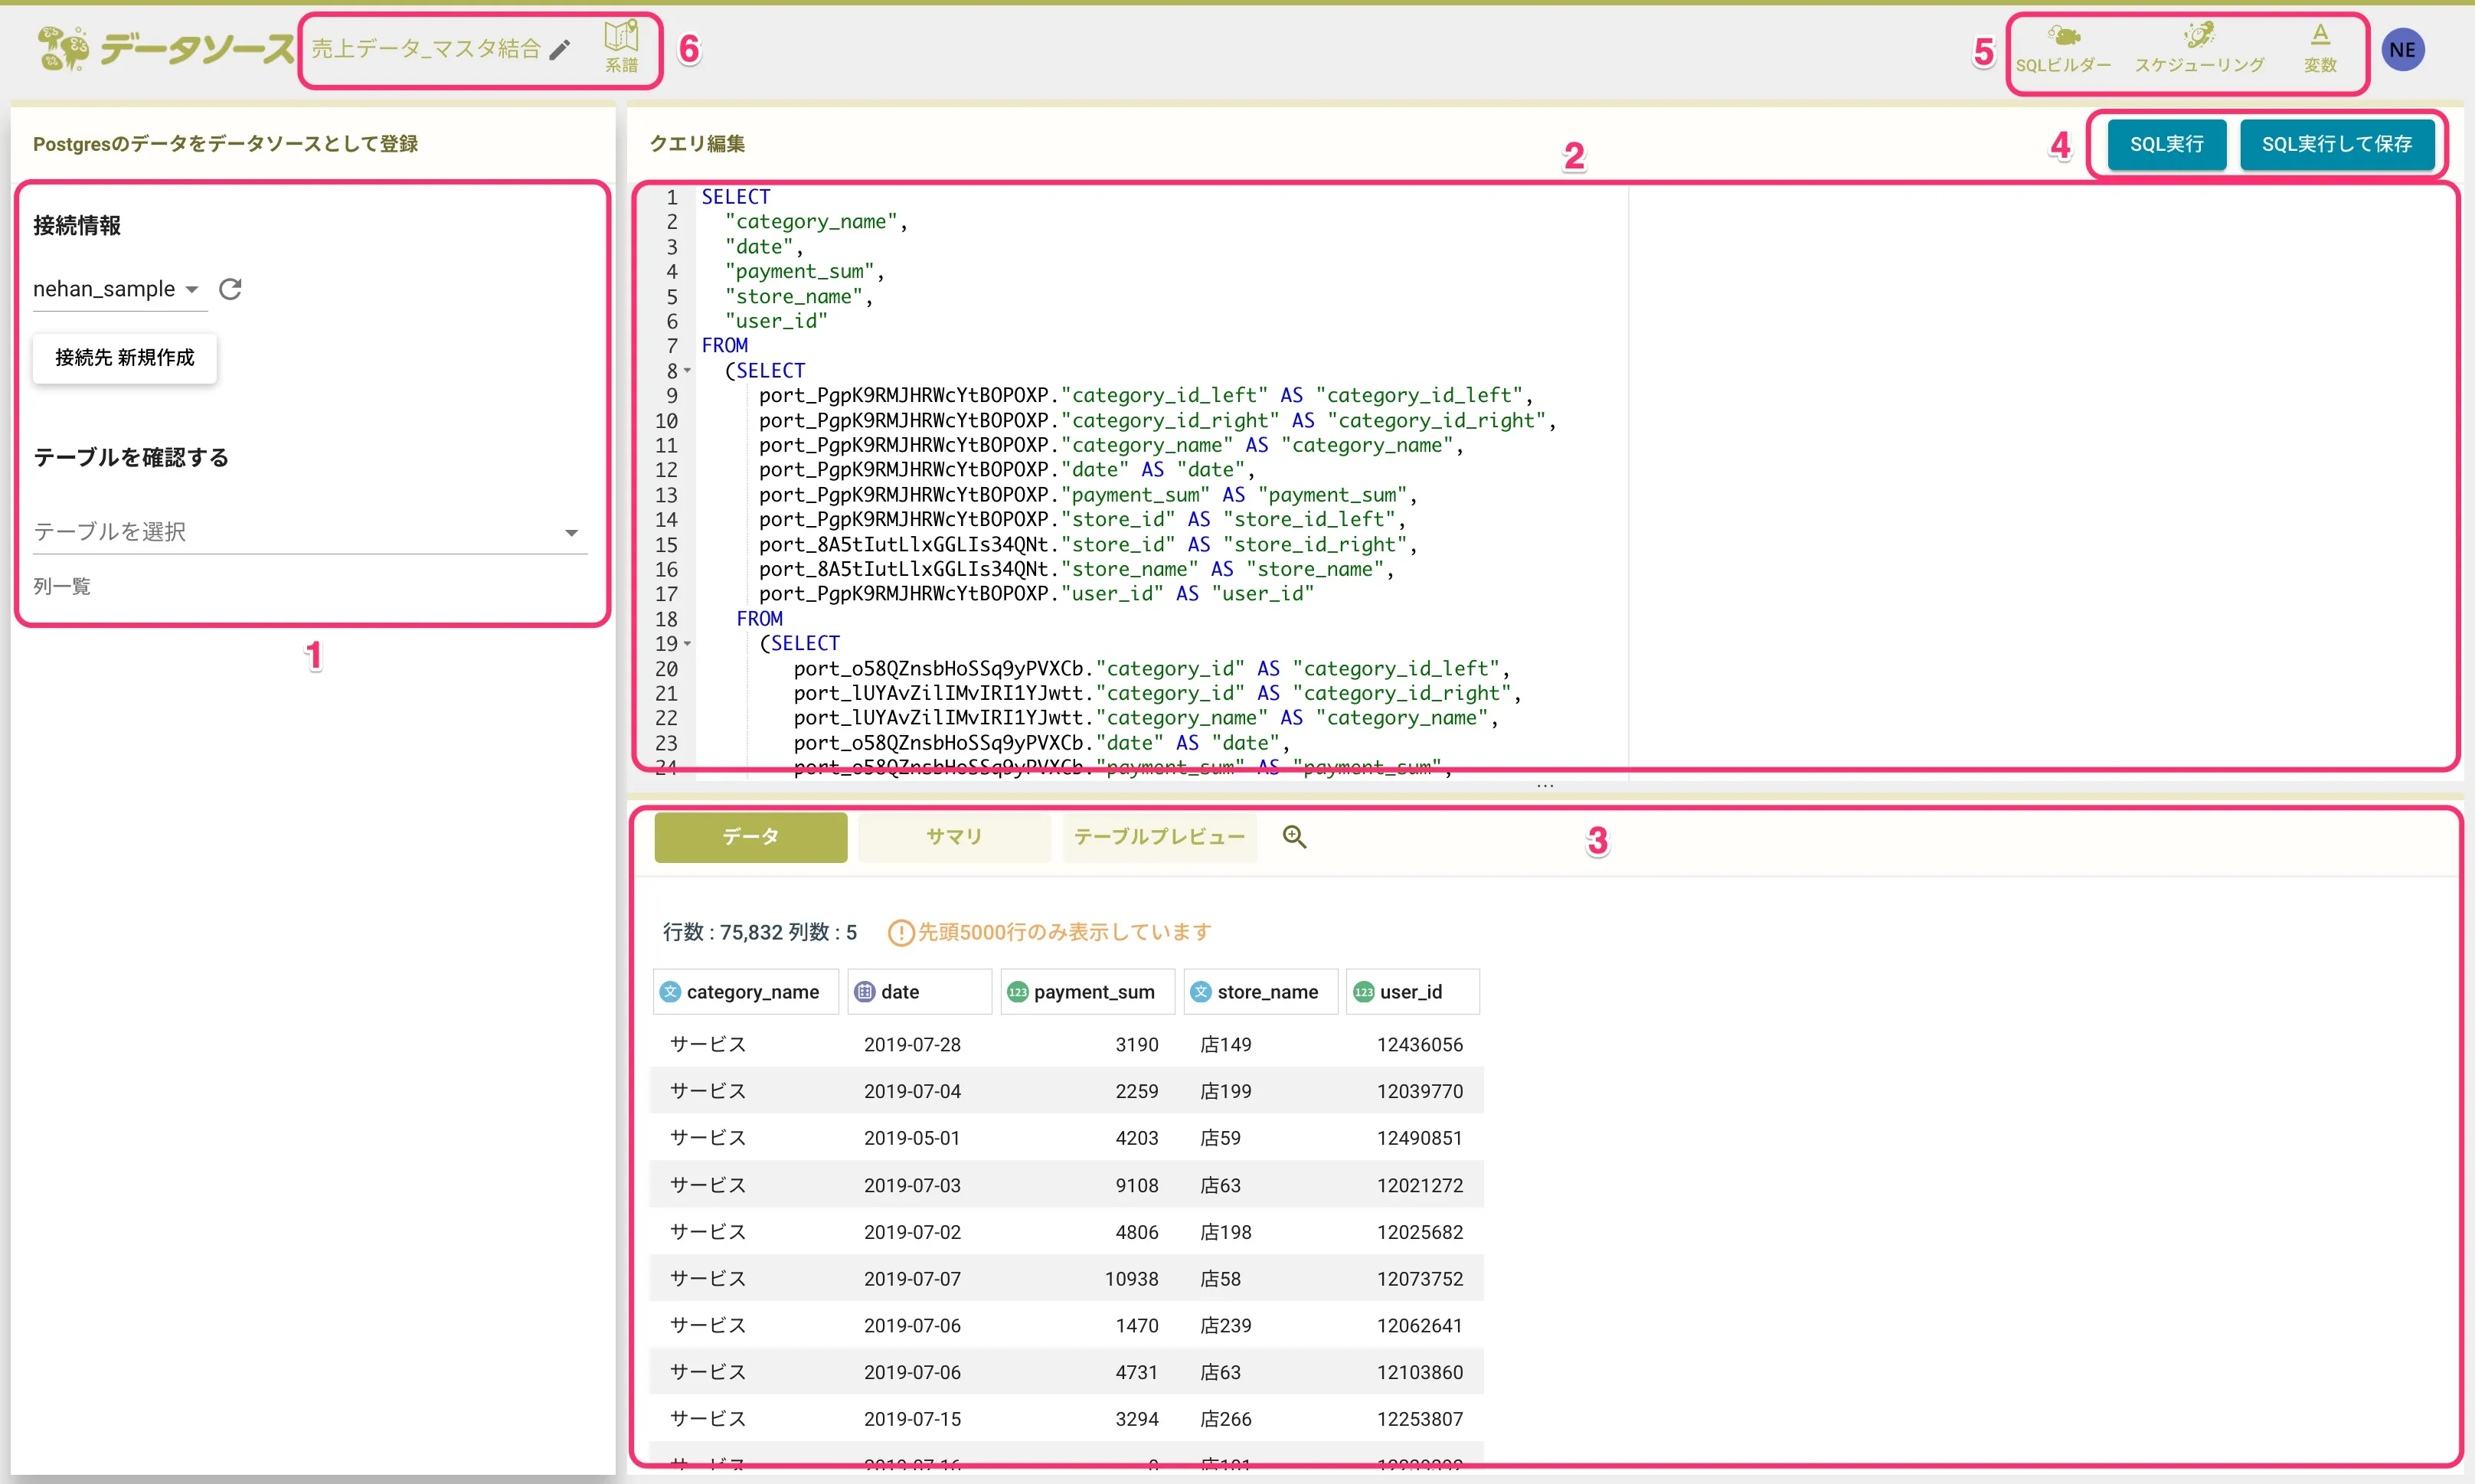
Task: Click the user_id cell 12103860
Action: point(1419,1372)
